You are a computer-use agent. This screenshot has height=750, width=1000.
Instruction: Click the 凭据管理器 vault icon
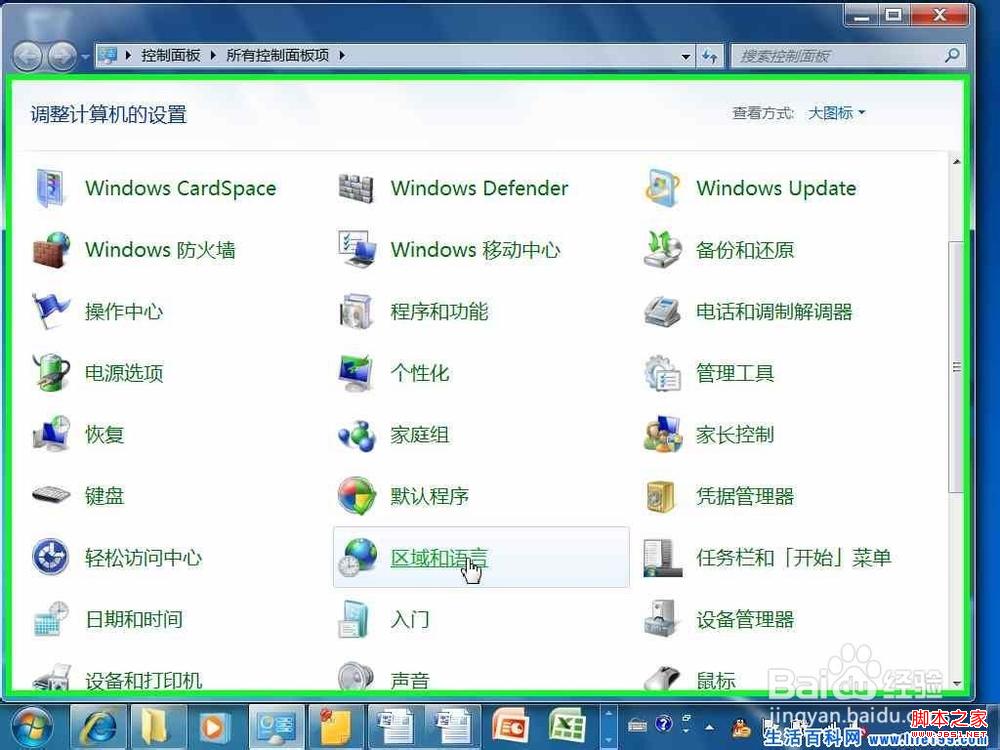click(662, 496)
